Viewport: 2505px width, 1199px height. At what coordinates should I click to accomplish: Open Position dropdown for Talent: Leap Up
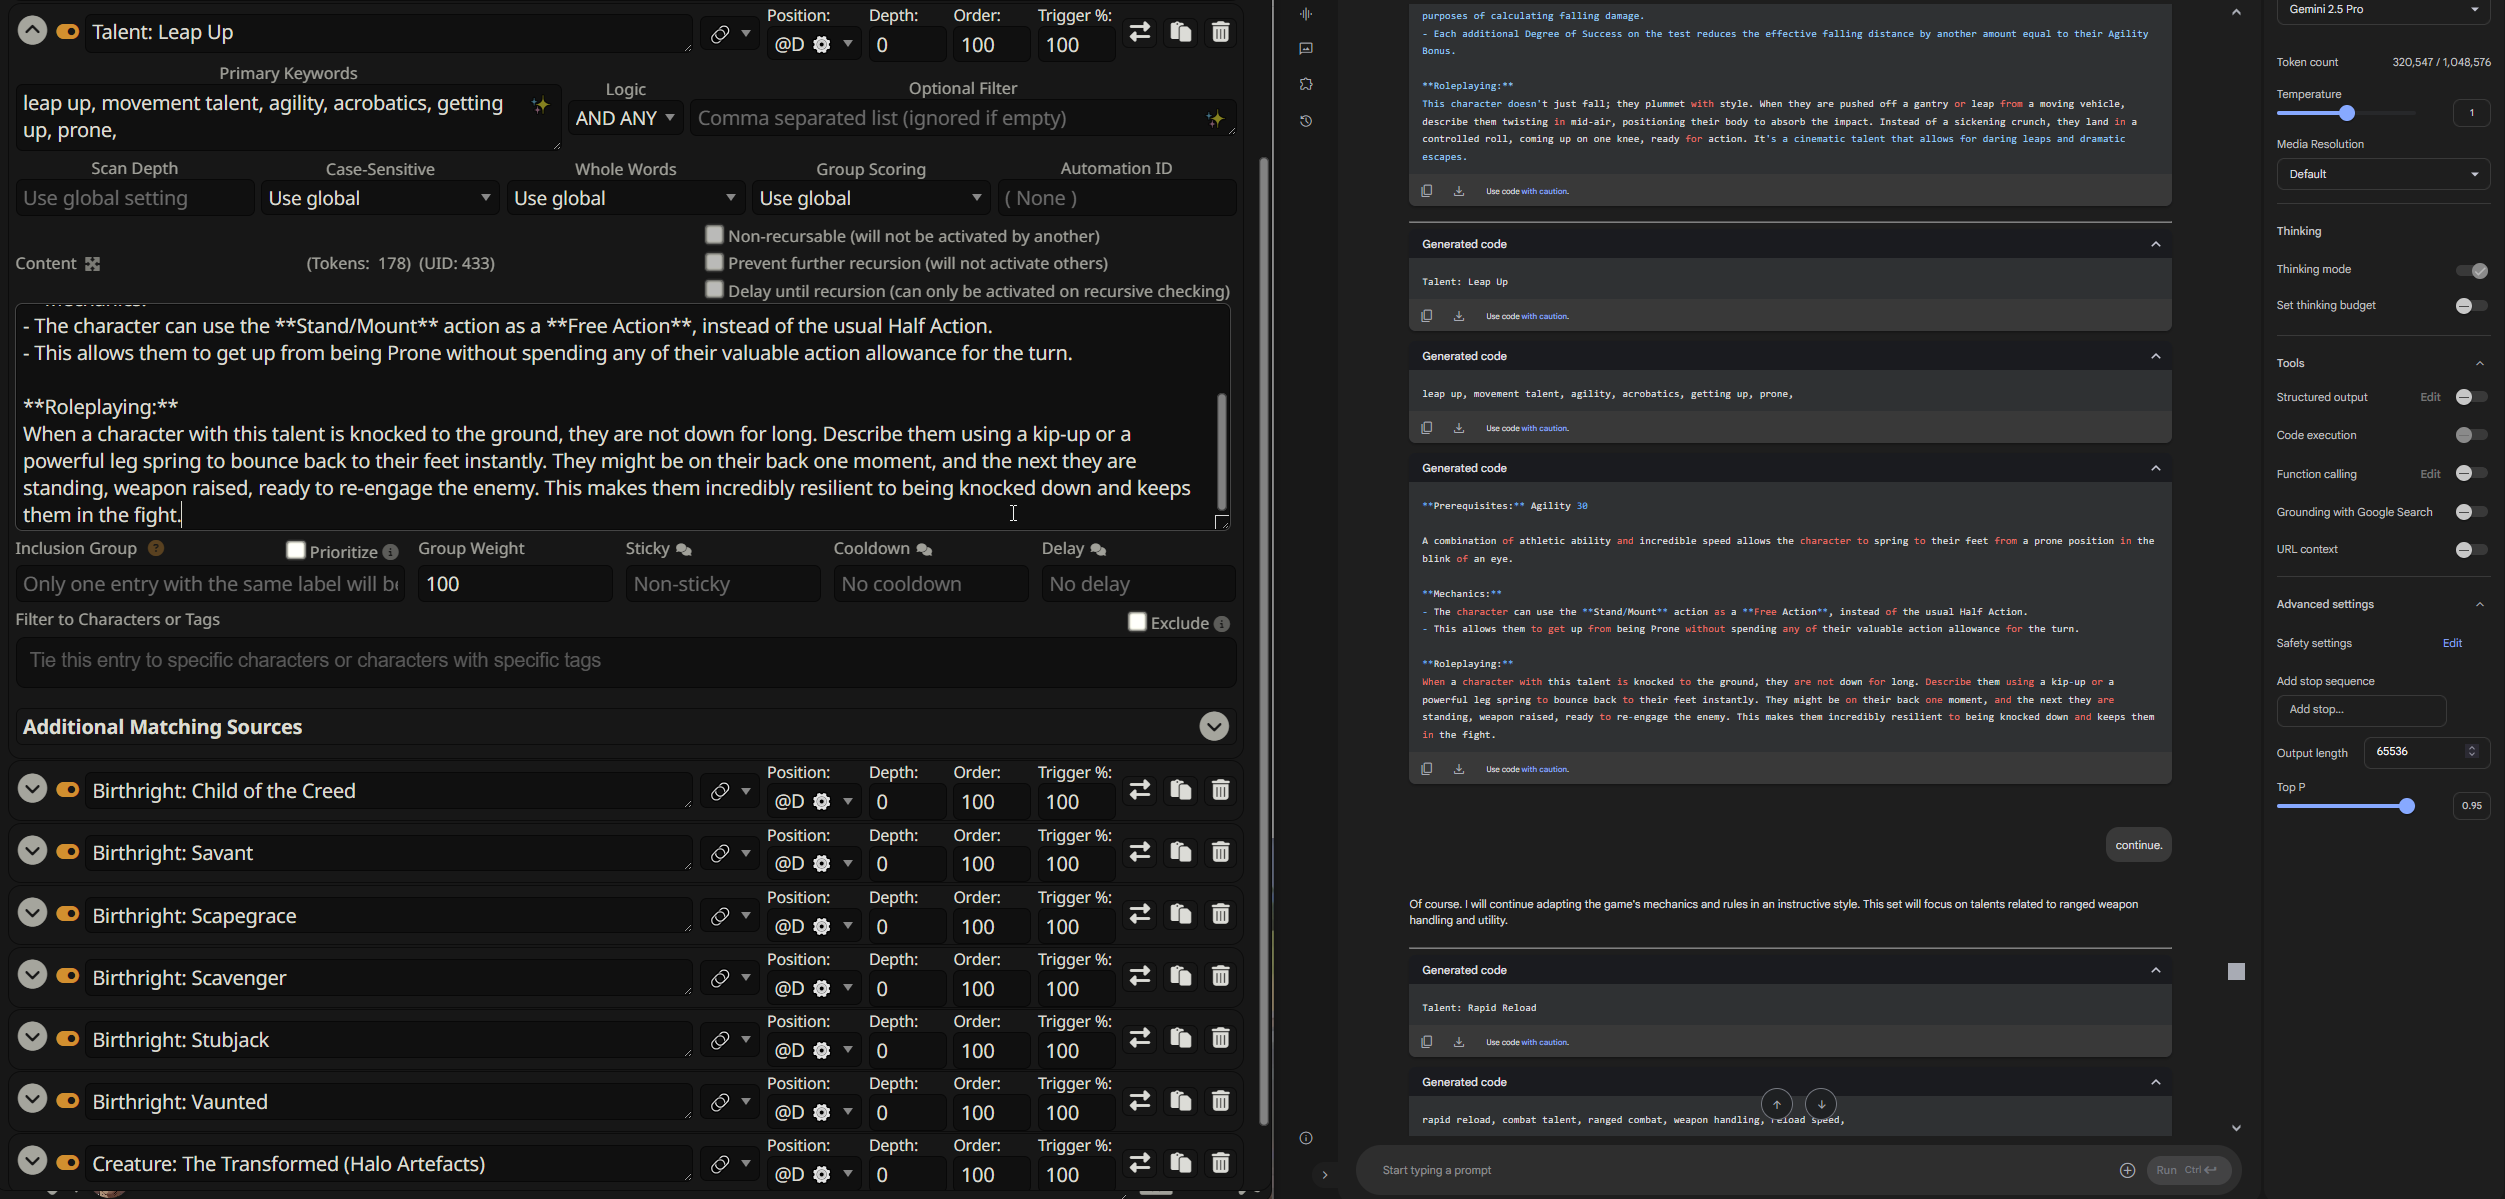tap(815, 45)
